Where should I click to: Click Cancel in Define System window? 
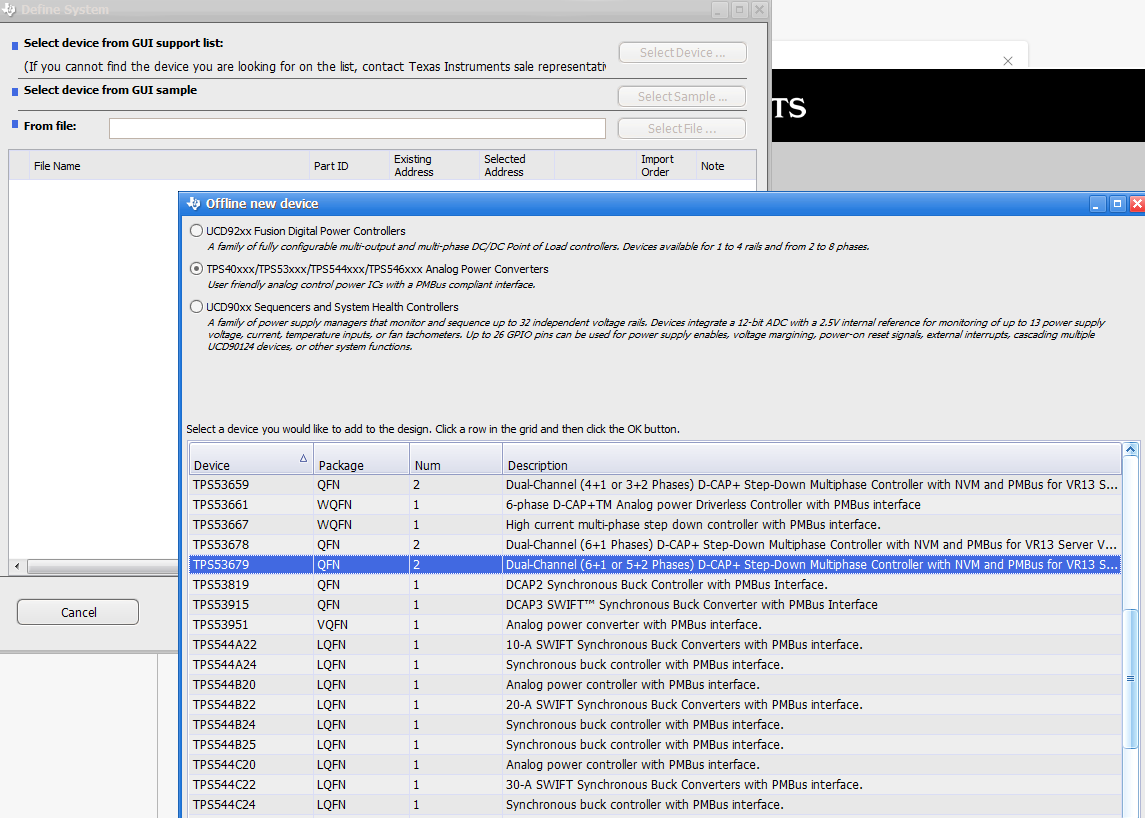coord(78,612)
